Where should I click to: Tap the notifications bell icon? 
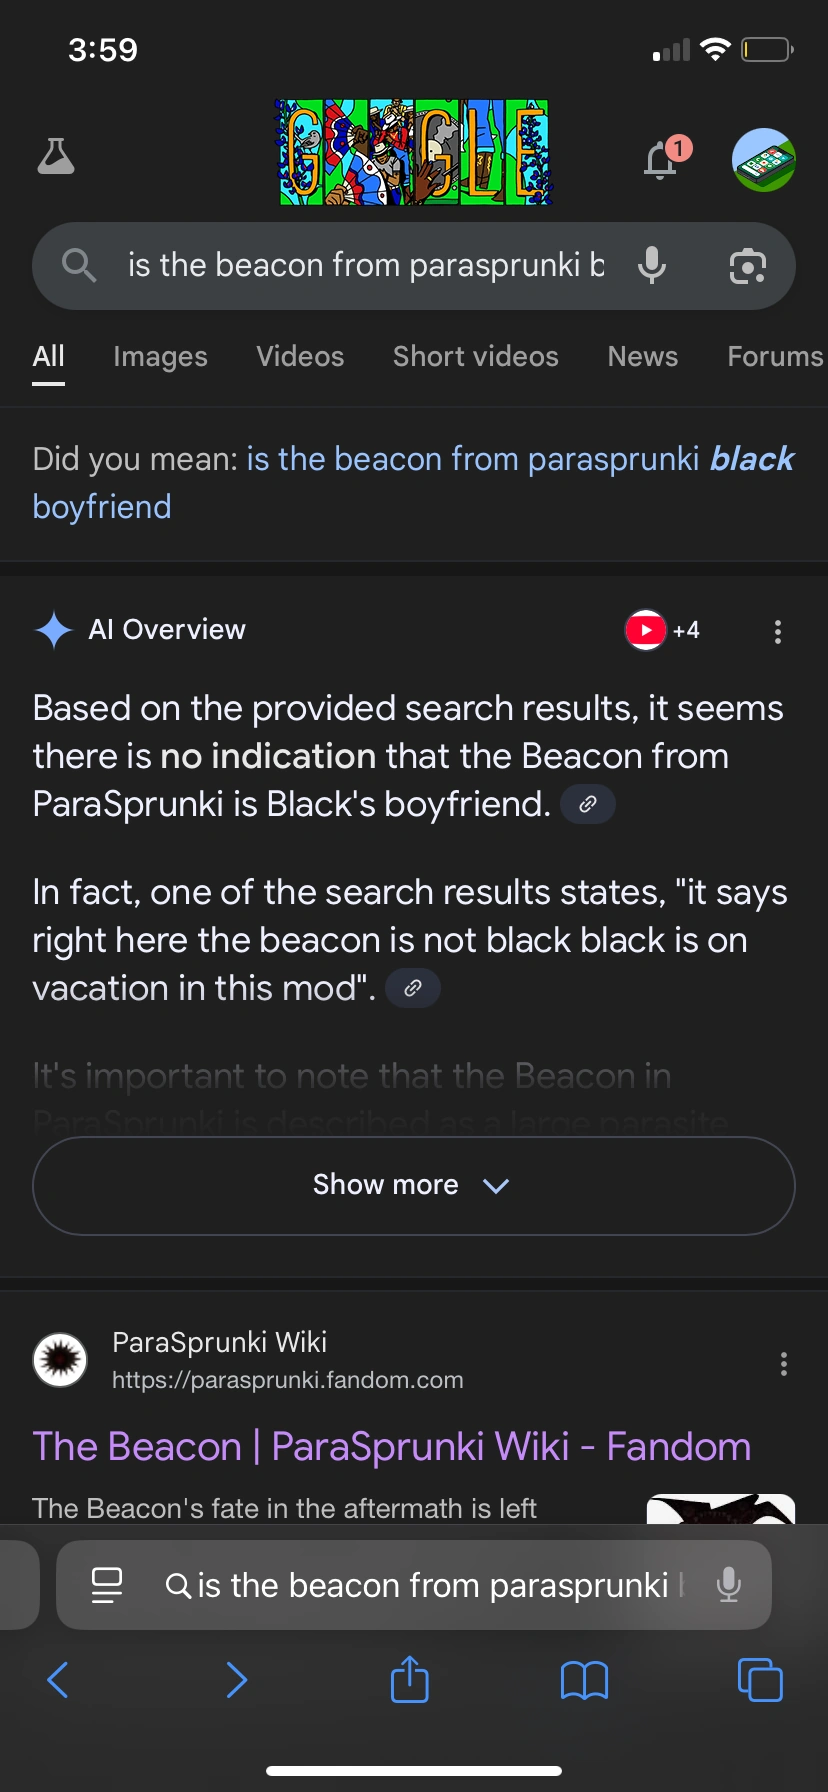coord(661,160)
